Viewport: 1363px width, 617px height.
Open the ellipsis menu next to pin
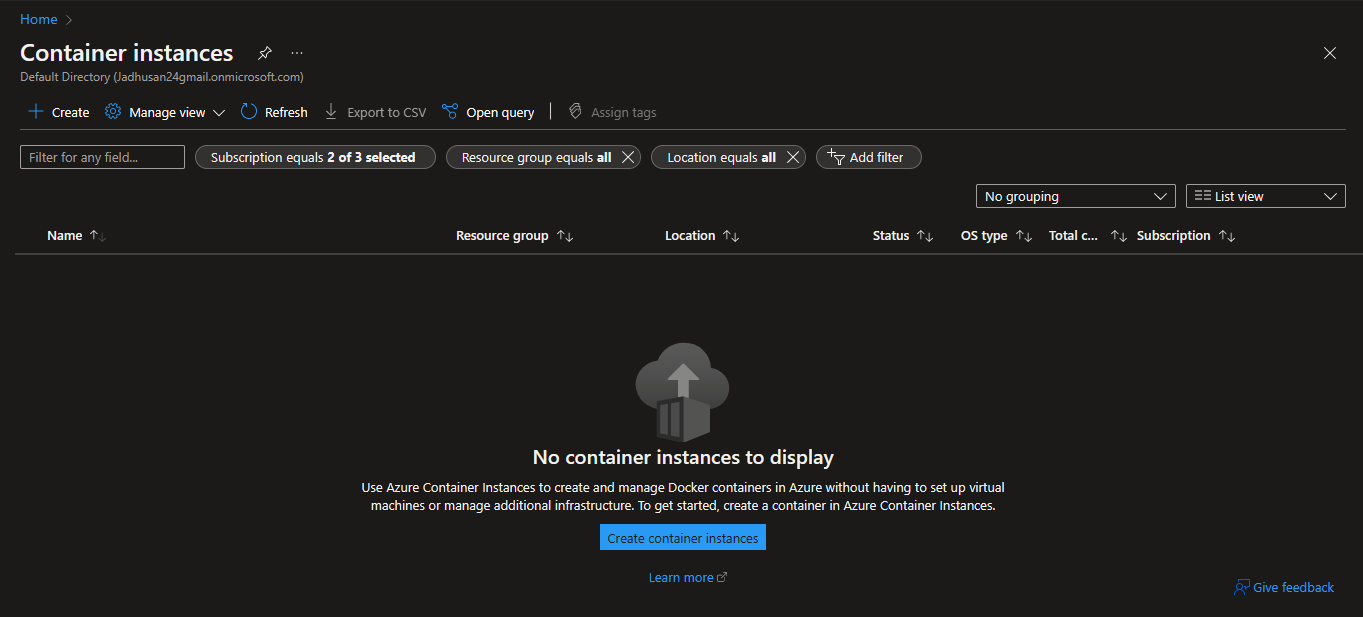(x=296, y=53)
